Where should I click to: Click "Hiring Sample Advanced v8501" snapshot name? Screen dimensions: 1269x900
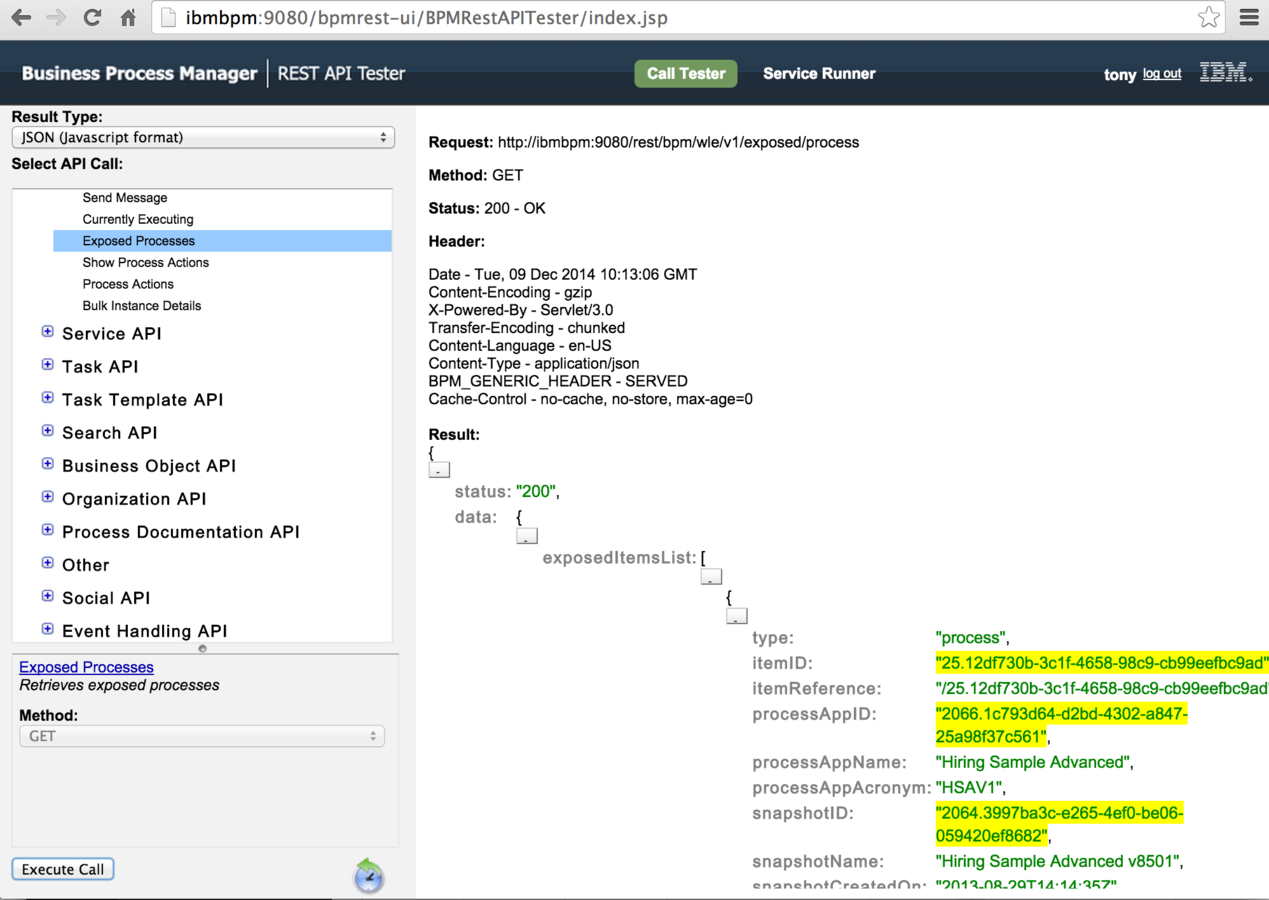[x=1057, y=861]
